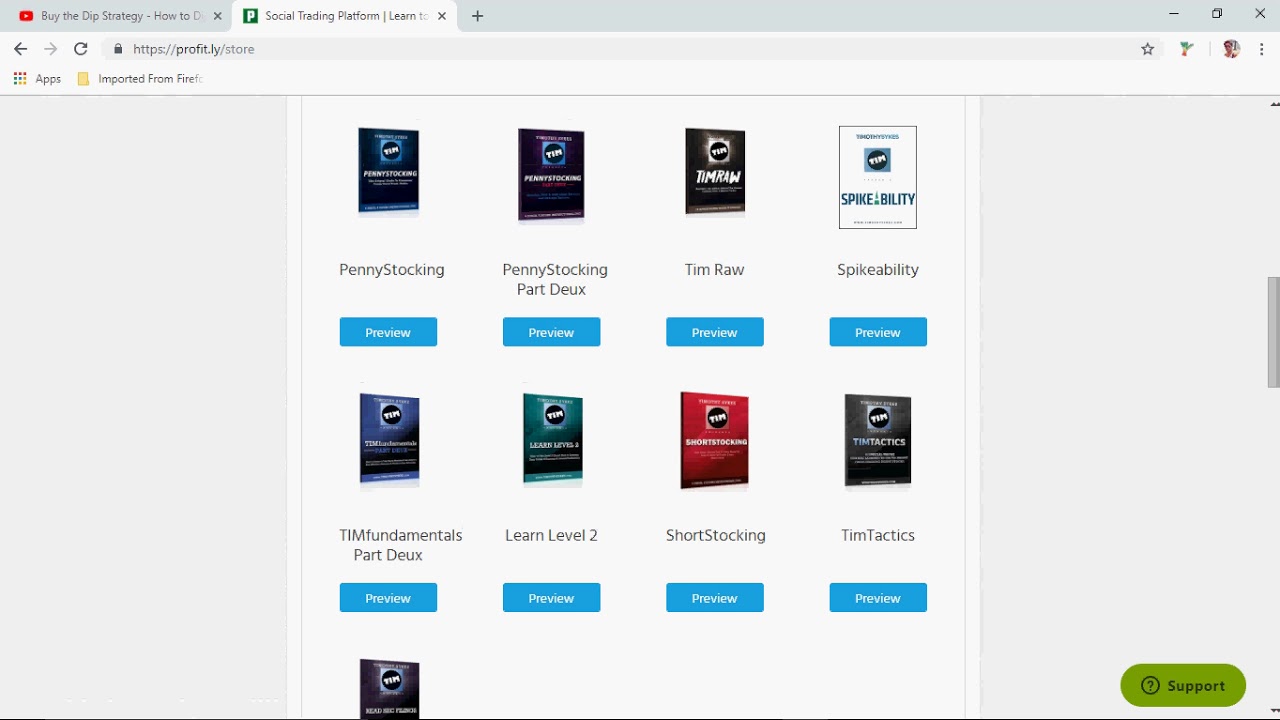
Task: Click the Learn Level 2 cover image
Action: coord(552,439)
